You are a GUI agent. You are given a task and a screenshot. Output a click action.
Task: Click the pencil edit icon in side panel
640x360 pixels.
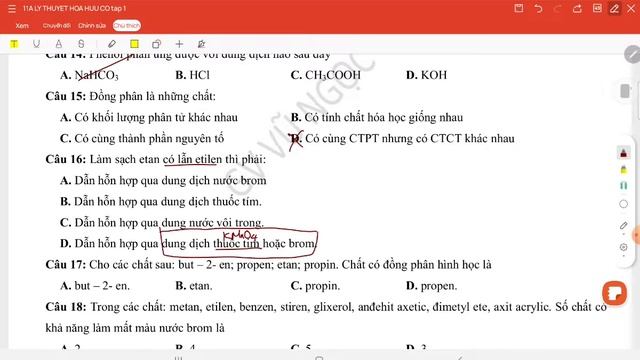click(623, 226)
